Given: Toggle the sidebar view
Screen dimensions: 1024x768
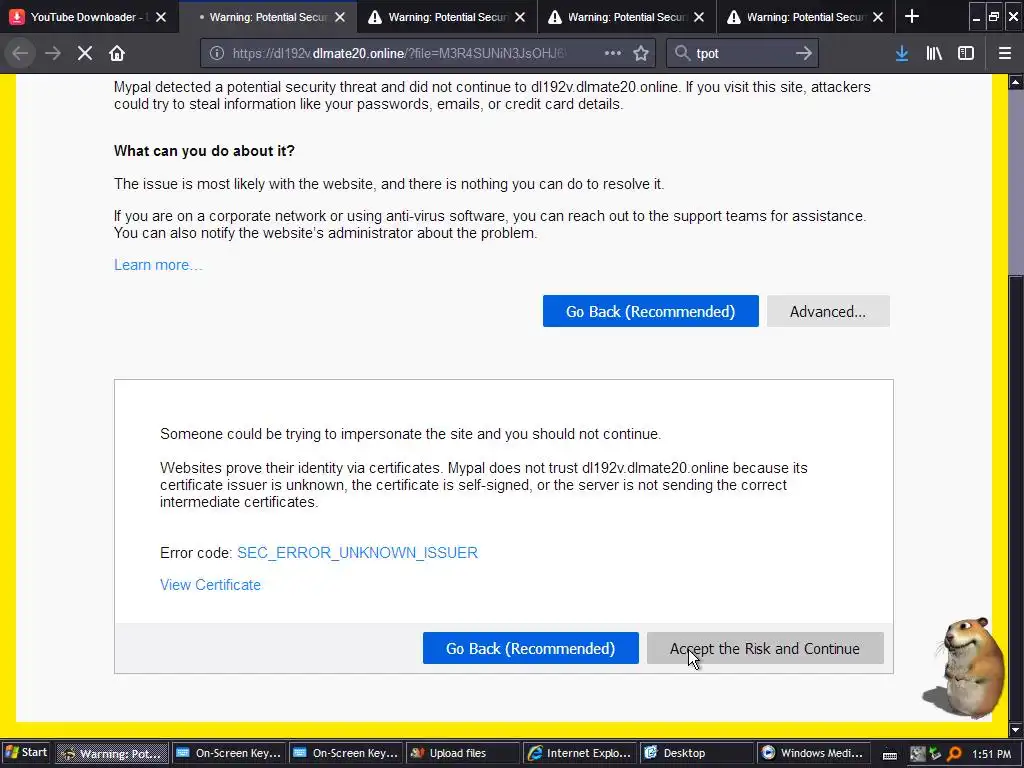Looking at the screenshot, I should click(x=966, y=54).
